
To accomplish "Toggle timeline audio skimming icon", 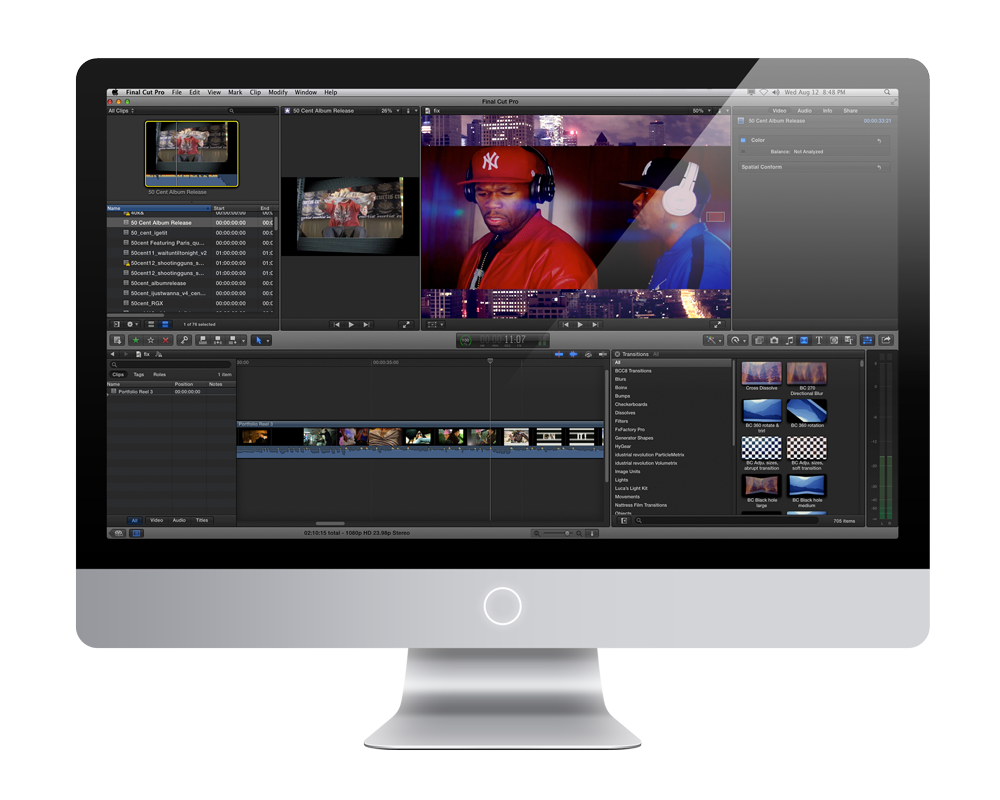I will click(x=573, y=354).
